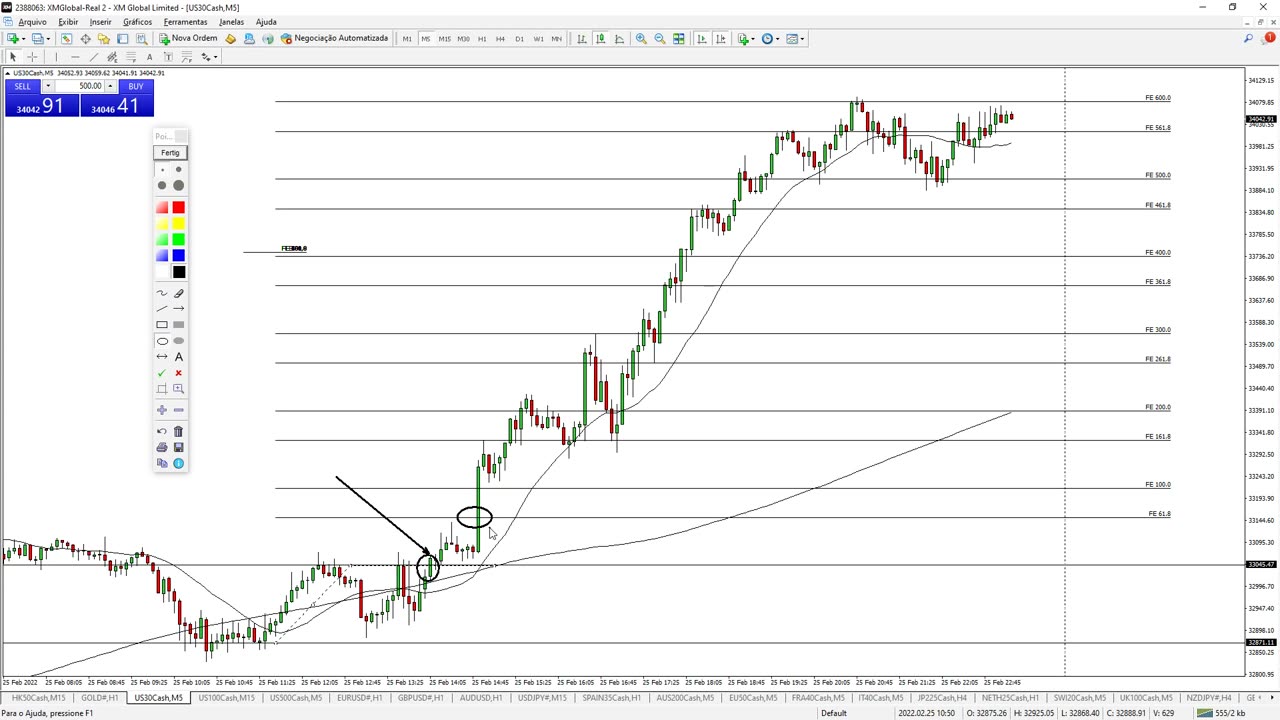Click the SELL one-click trade button
This screenshot has height=720, width=1280.
click(x=23, y=87)
